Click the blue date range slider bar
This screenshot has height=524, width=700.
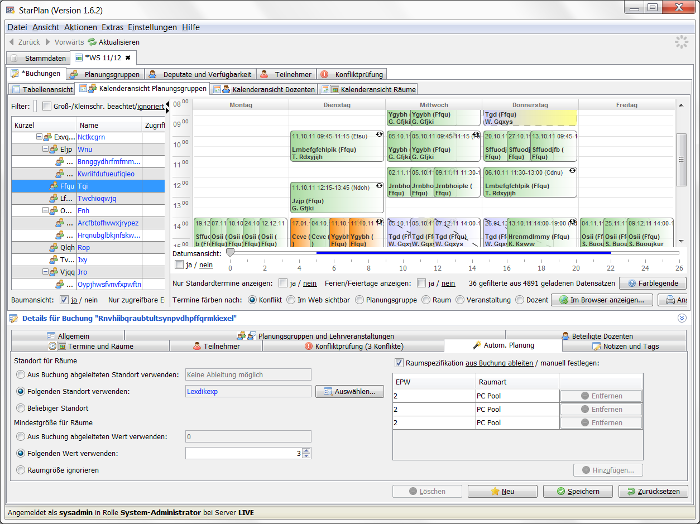pos(463,253)
